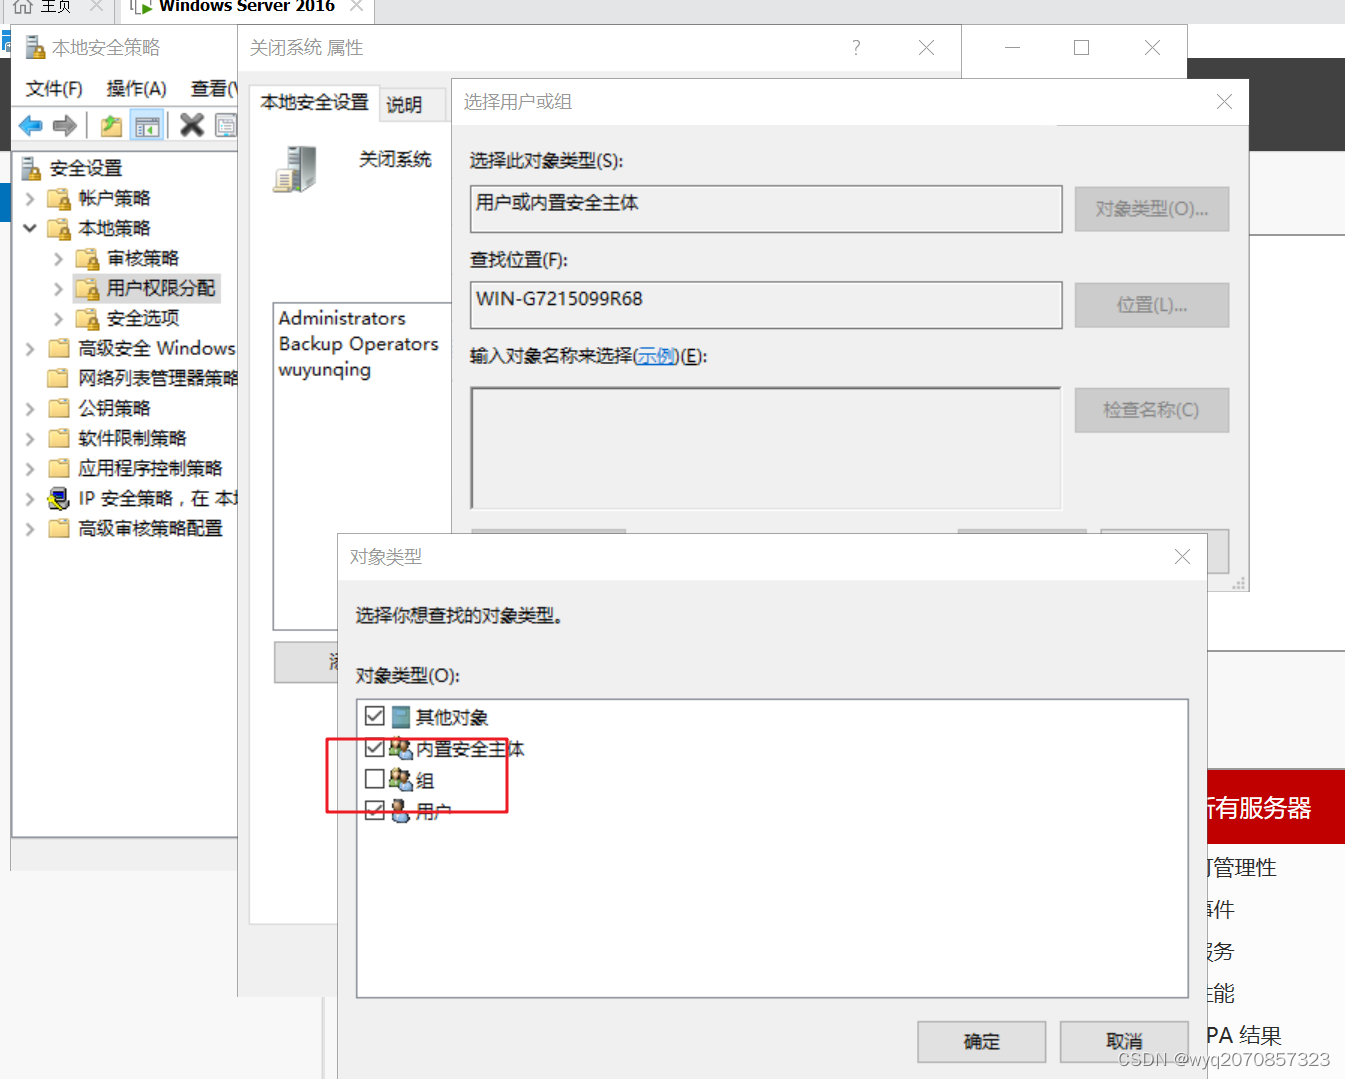Click the back navigation arrow
The height and width of the screenshot is (1079, 1345).
30,125
